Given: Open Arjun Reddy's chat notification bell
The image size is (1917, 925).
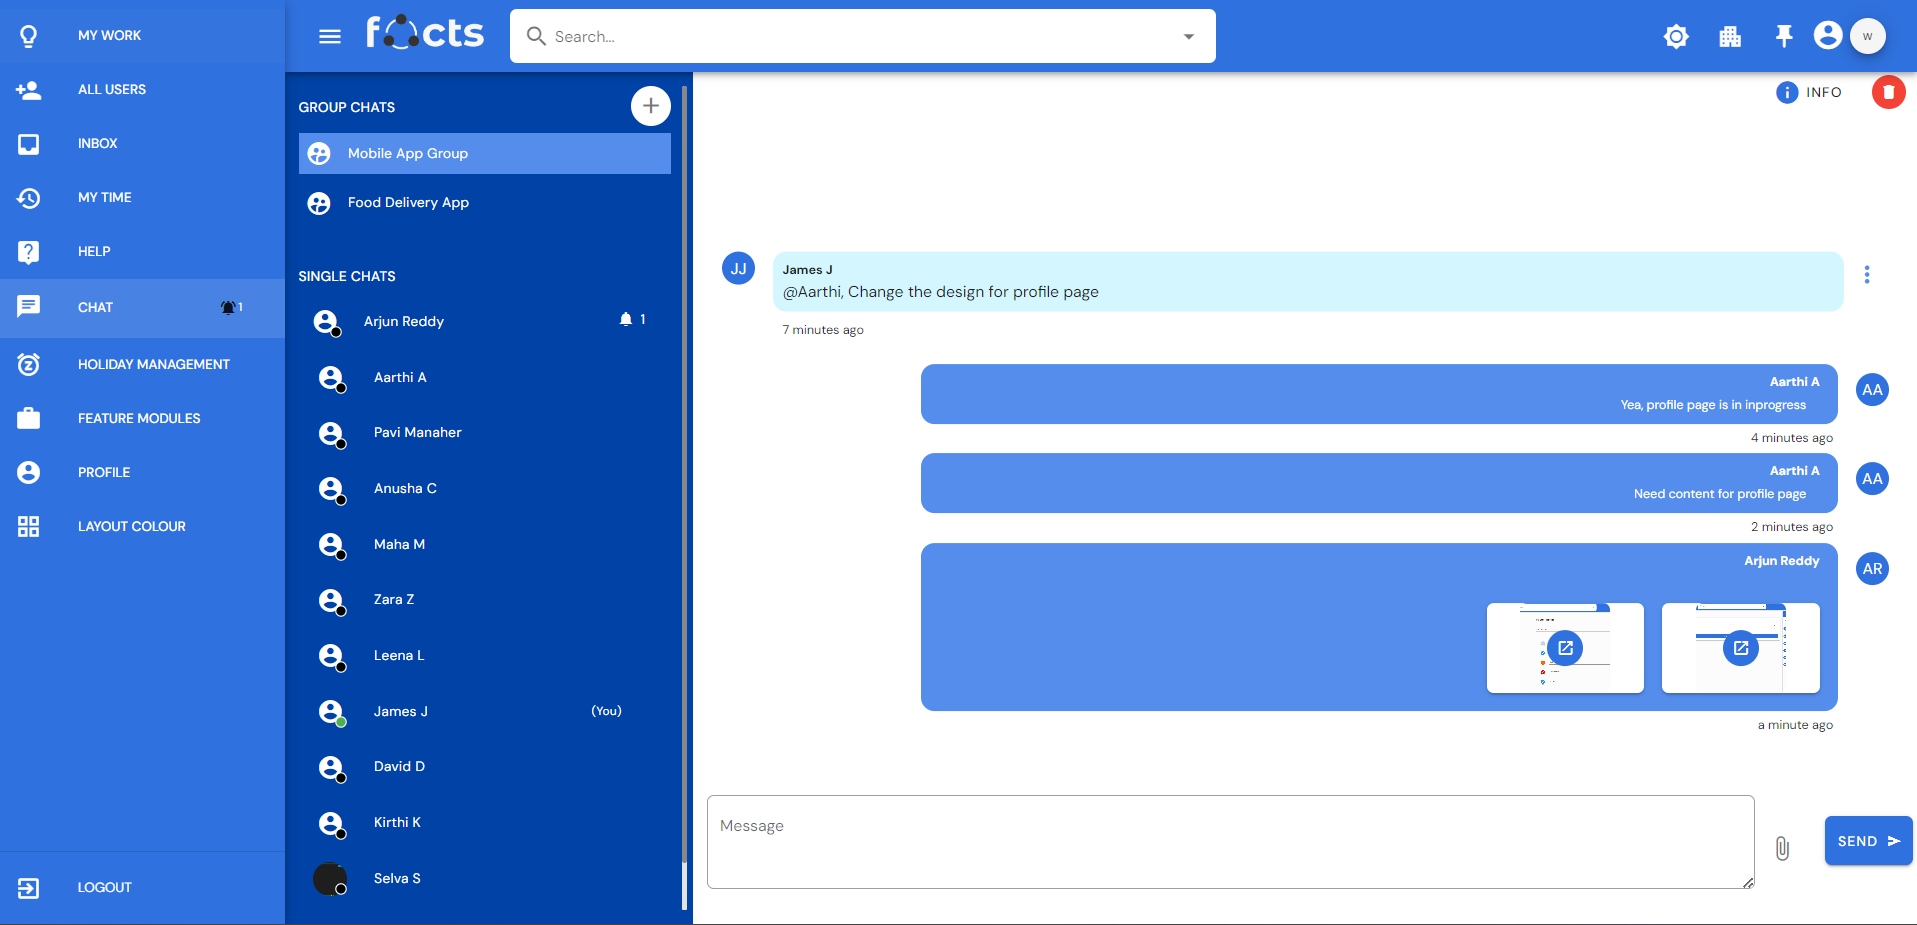Looking at the screenshot, I should click(626, 320).
